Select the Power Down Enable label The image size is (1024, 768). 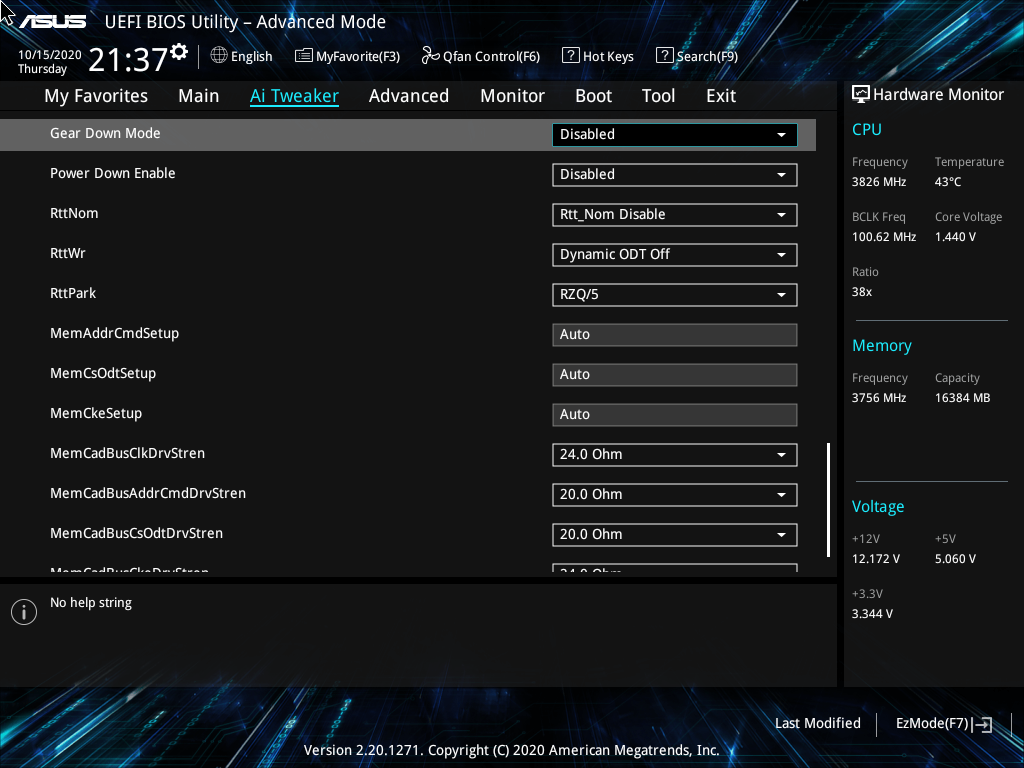pyautogui.click(x=112, y=173)
